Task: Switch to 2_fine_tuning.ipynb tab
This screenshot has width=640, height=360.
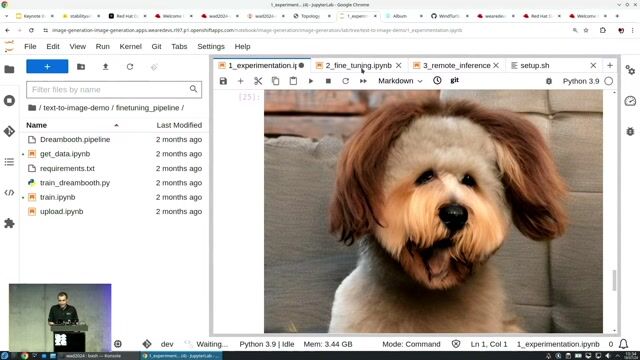Action: pyautogui.click(x=358, y=65)
